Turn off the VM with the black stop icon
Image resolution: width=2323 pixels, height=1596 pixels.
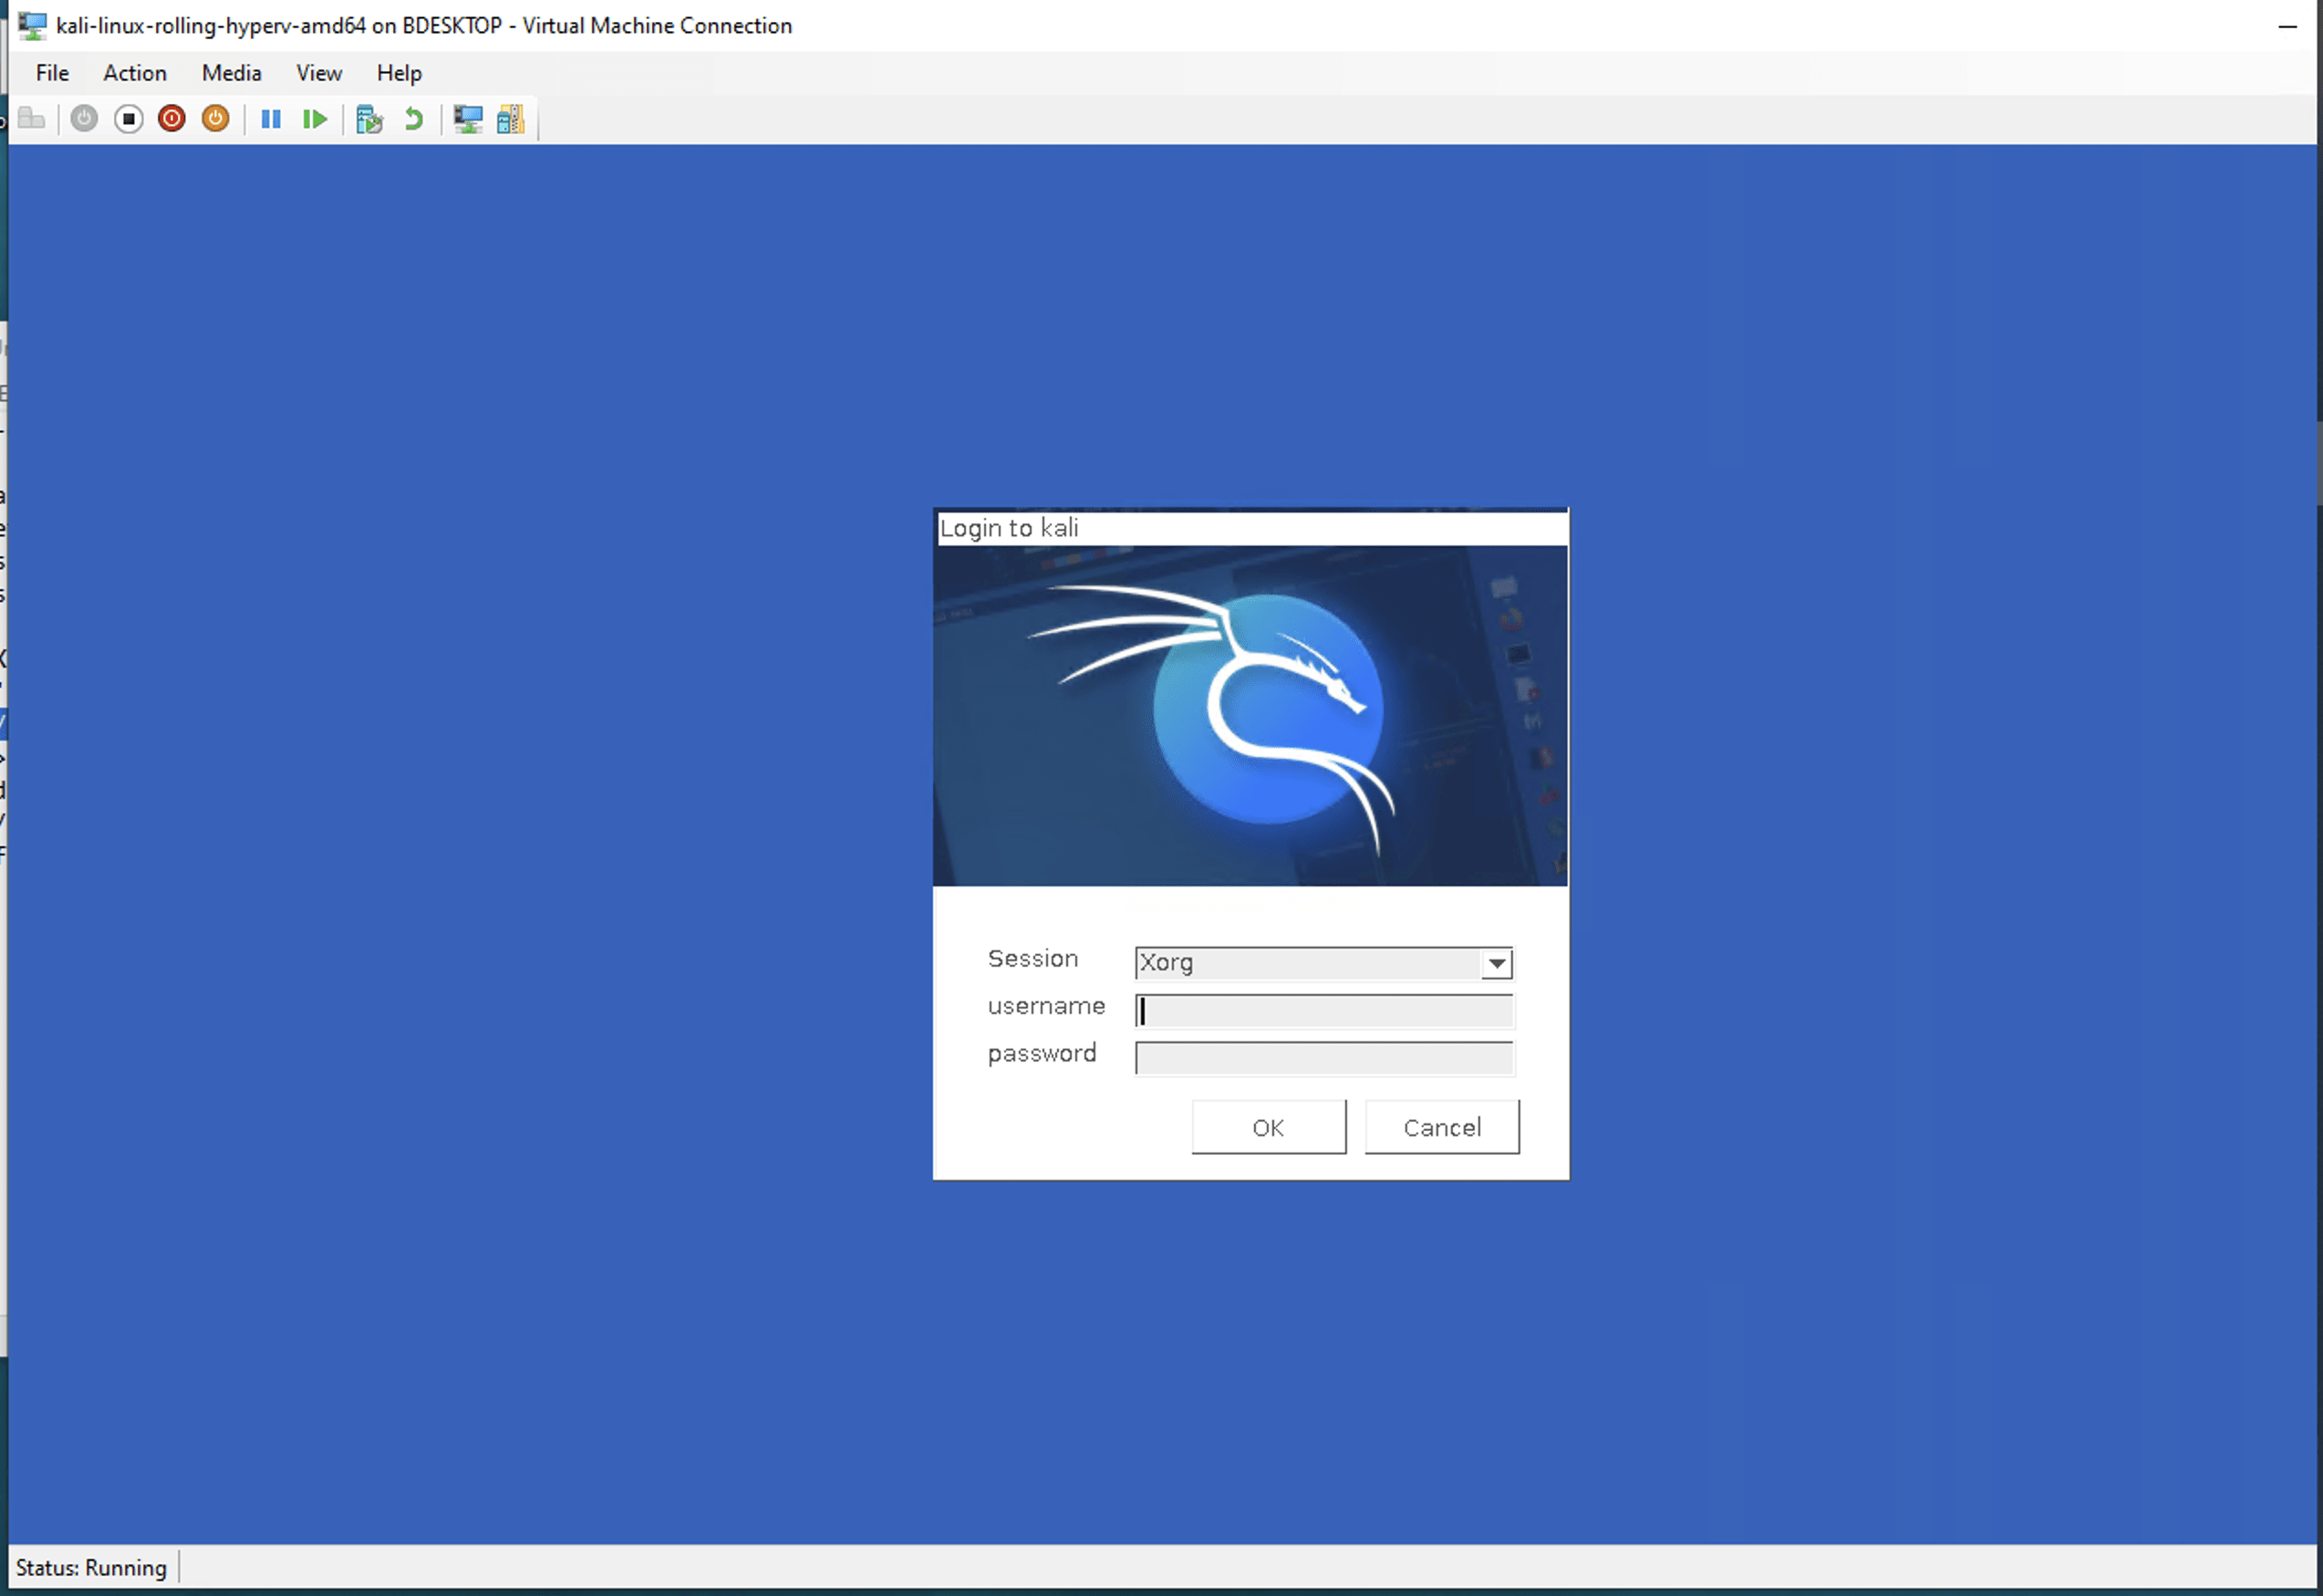pyautogui.click(x=128, y=119)
